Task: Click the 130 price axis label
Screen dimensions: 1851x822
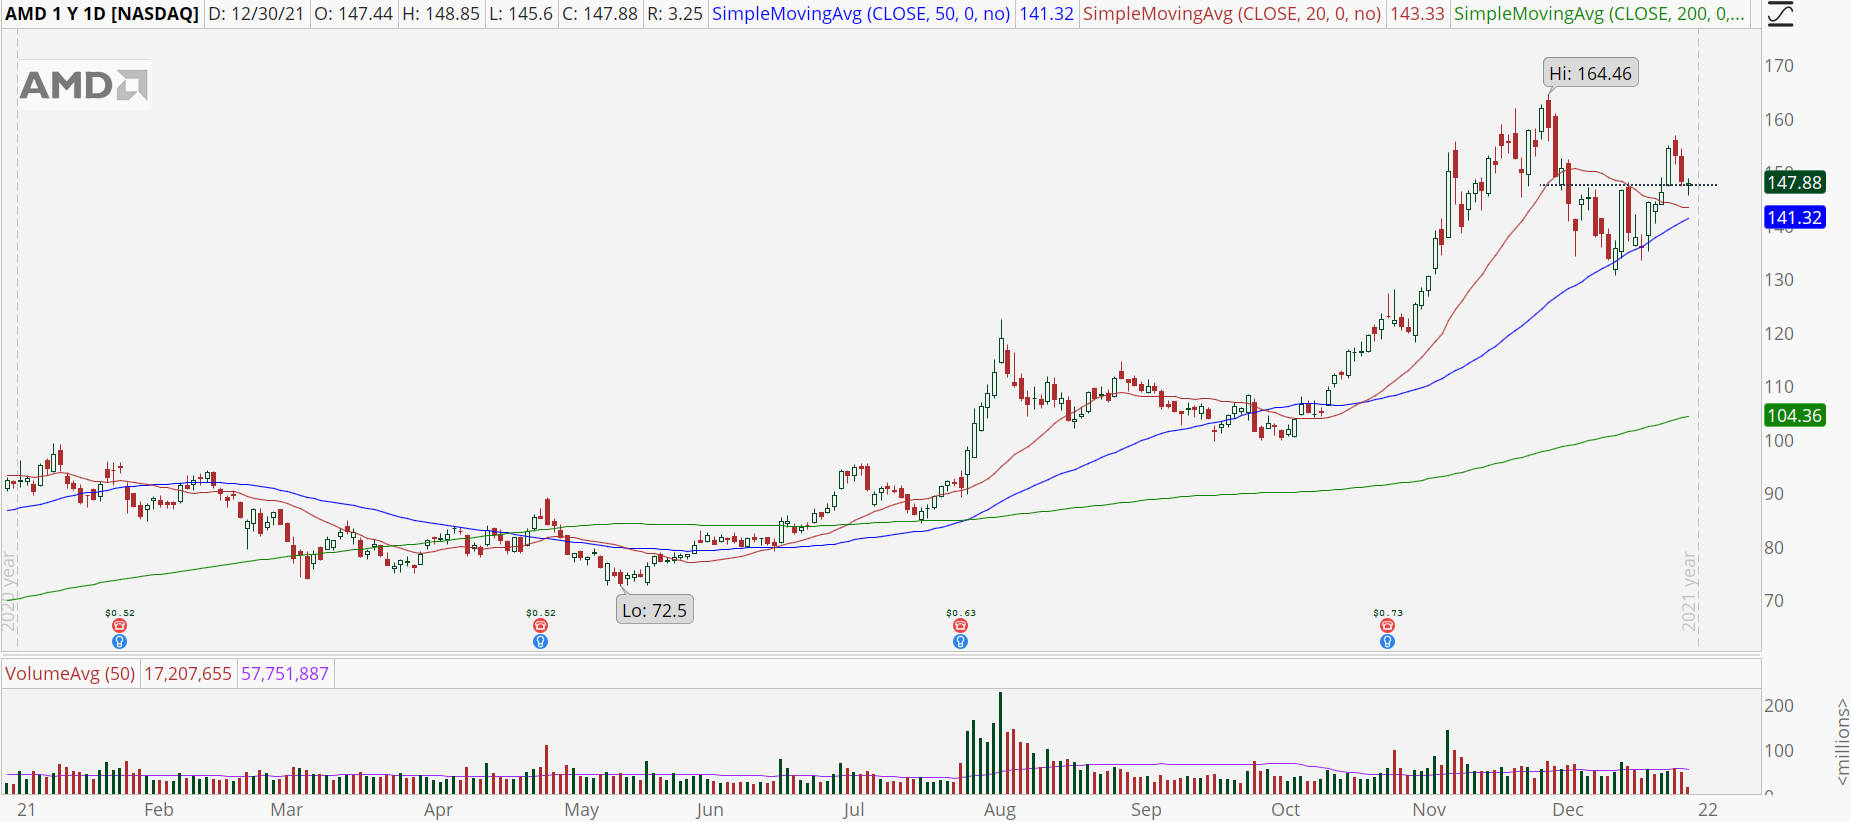Action: 1779,280
